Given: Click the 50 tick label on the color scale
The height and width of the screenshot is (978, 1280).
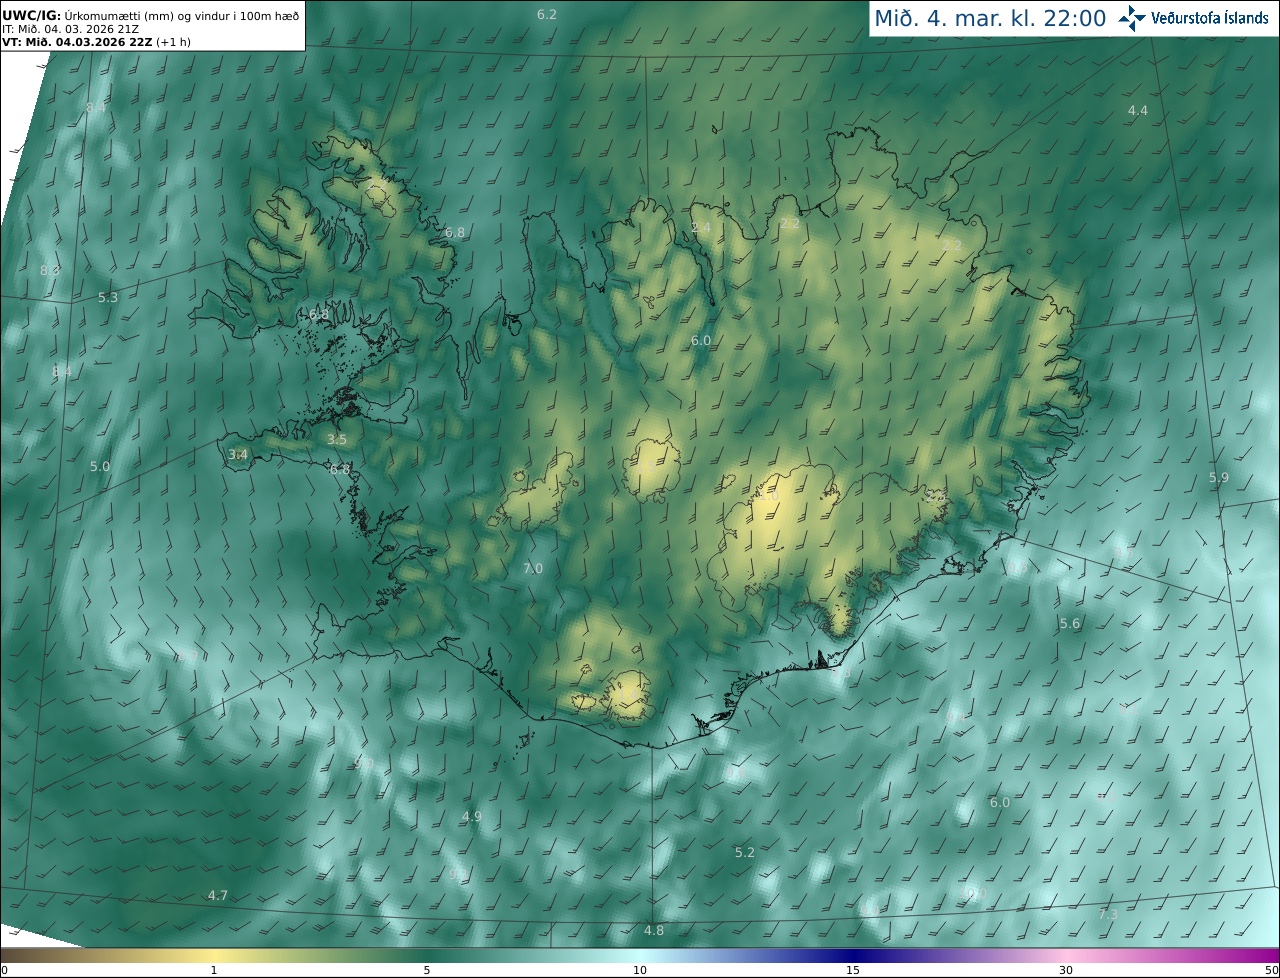Looking at the screenshot, I should point(1271,970).
